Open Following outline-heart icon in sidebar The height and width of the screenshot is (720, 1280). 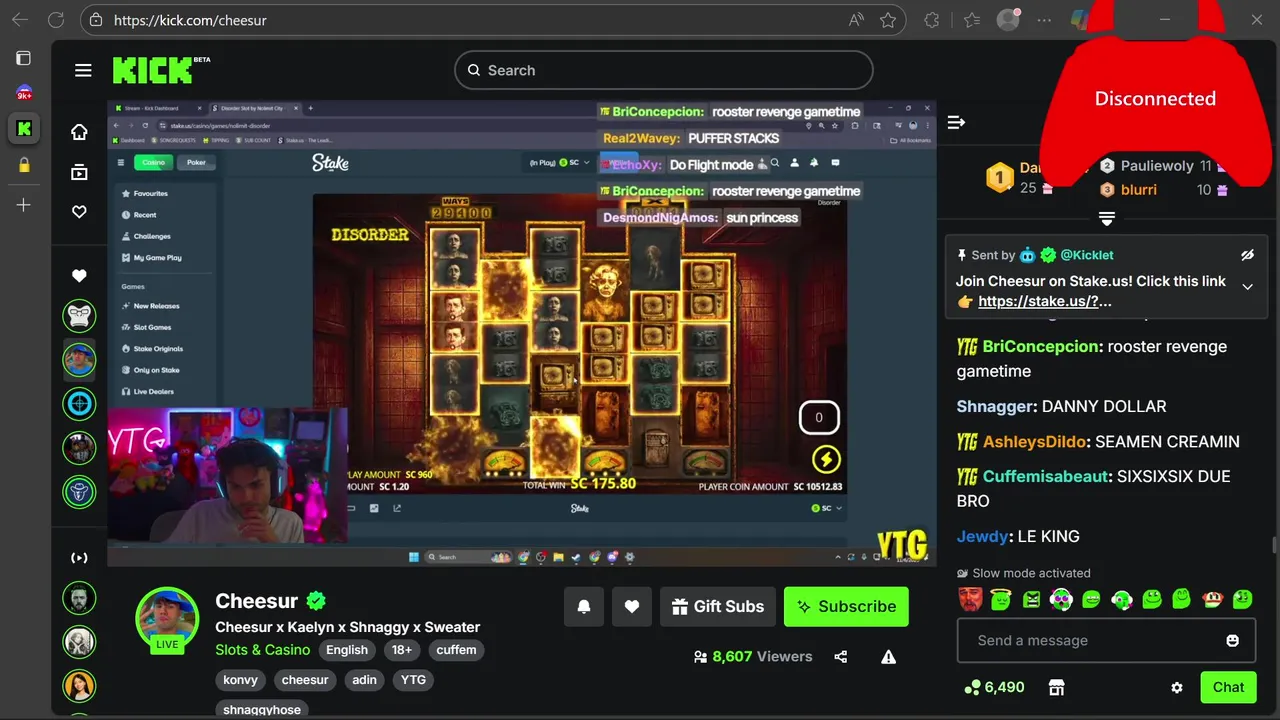pos(79,212)
